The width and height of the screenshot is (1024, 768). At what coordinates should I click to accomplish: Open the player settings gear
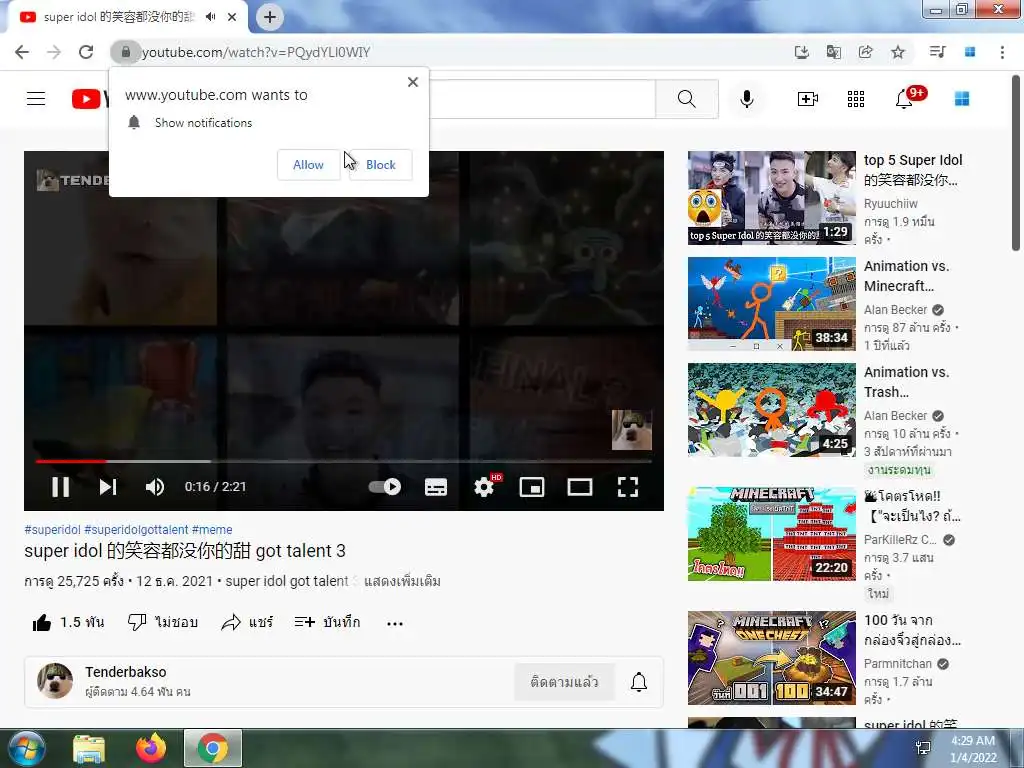tap(485, 487)
